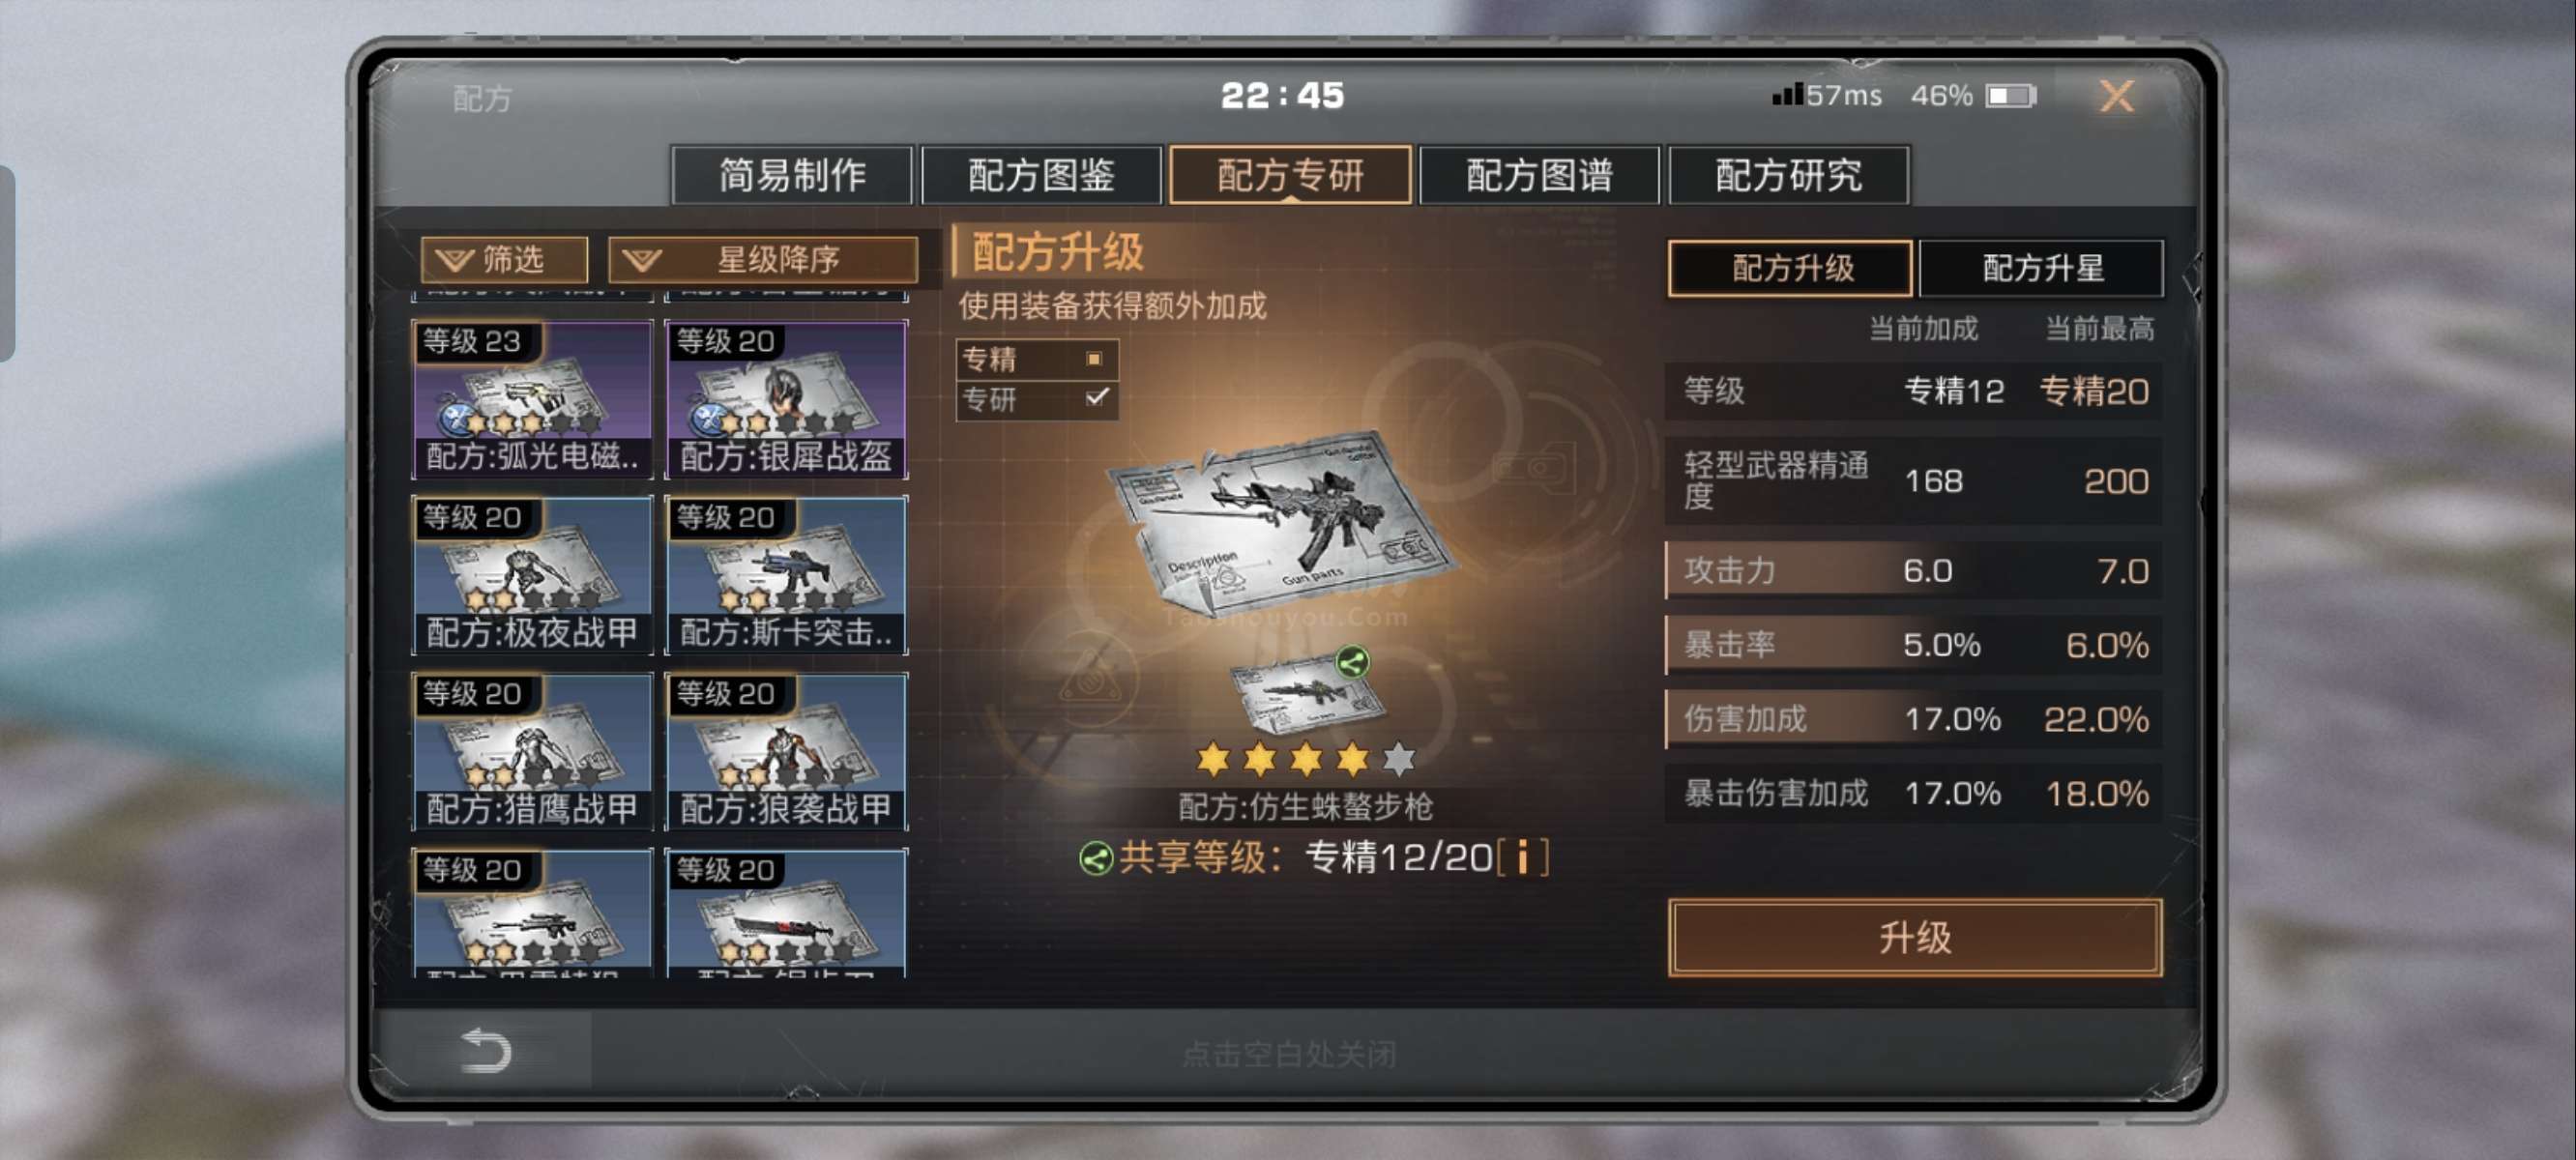Image resolution: width=2576 pixels, height=1160 pixels.
Task: Click the green shared-level icon
Action: pyautogui.click(x=1096, y=859)
